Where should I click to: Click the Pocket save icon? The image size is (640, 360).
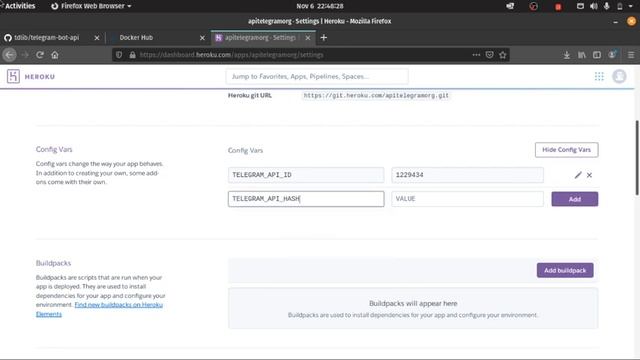[x=489, y=55]
